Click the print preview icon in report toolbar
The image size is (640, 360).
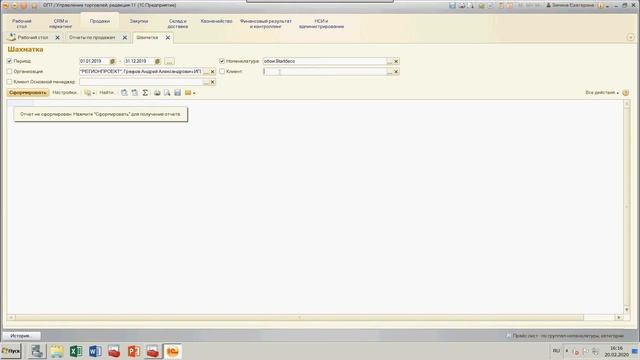click(167, 93)
